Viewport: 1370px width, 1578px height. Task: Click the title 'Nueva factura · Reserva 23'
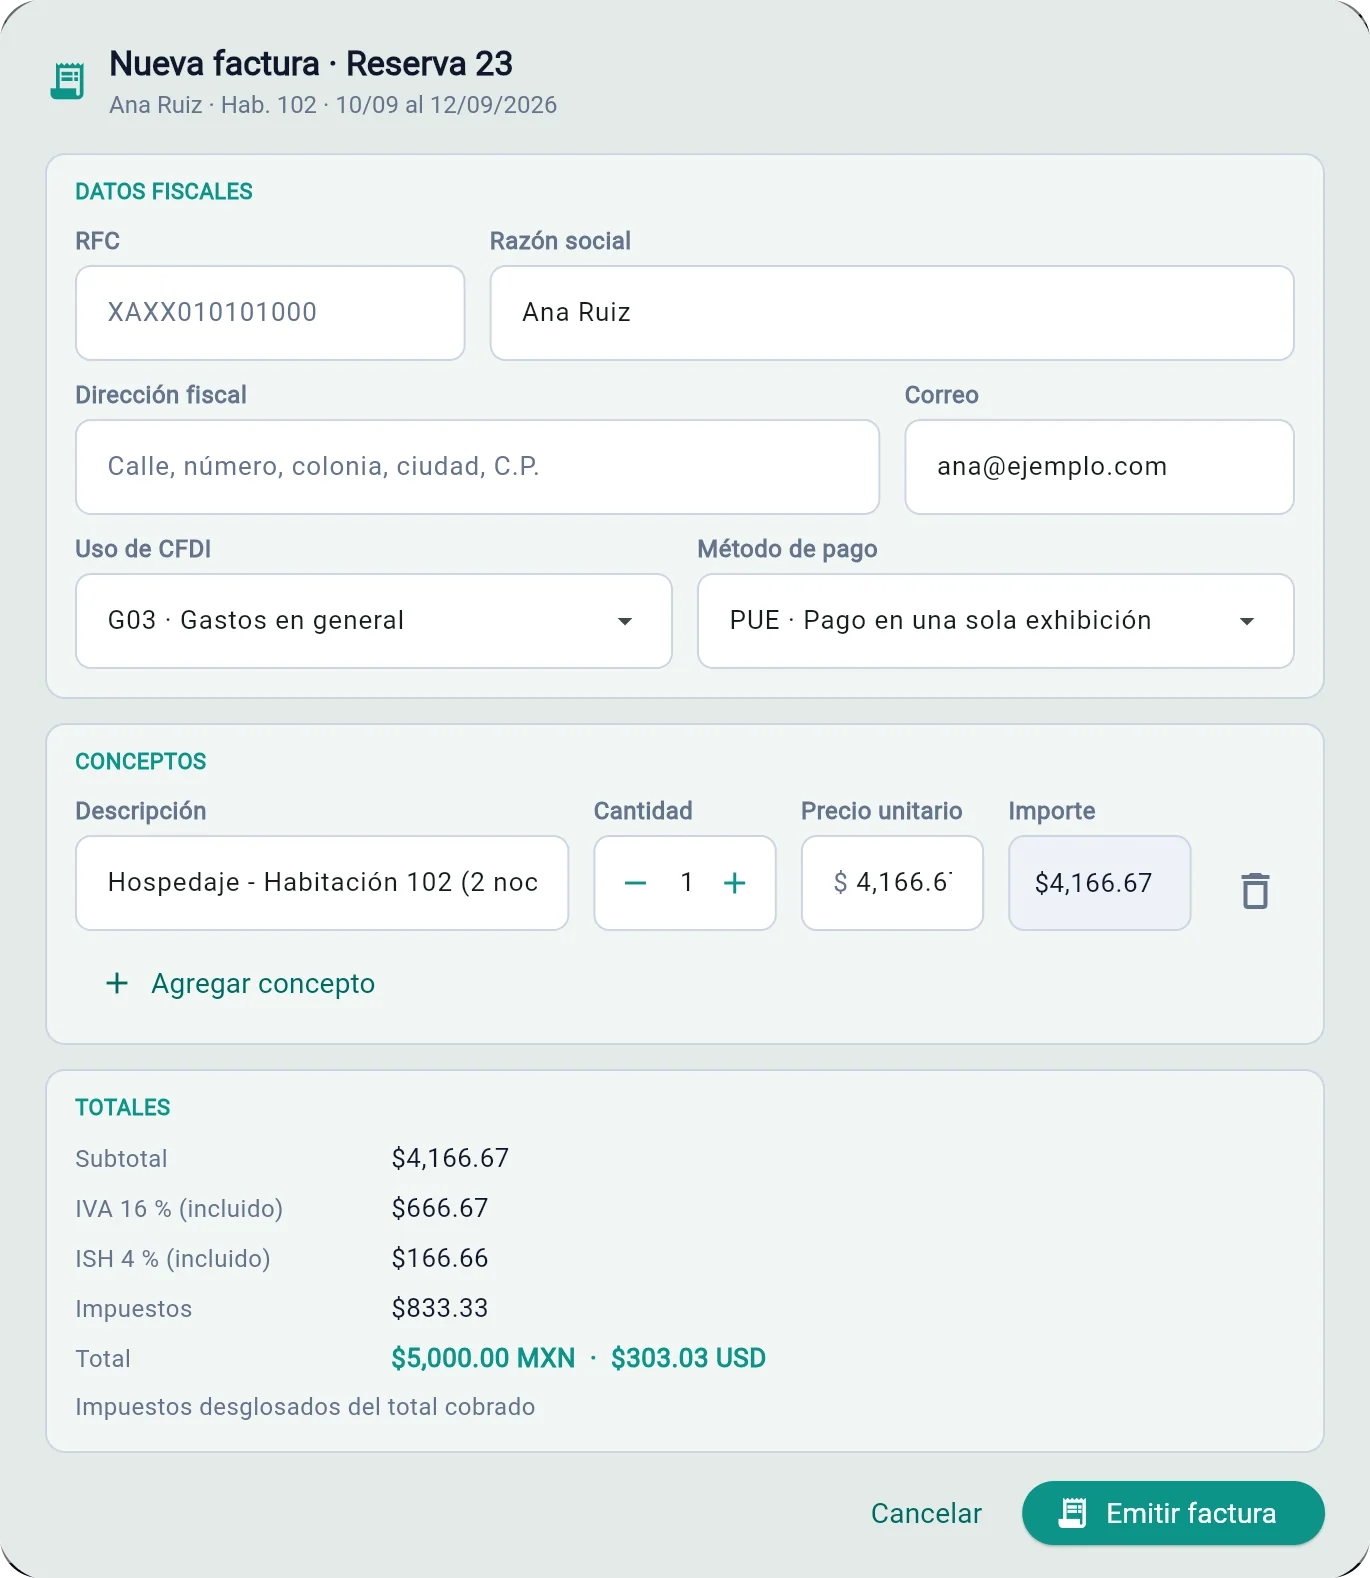coord(311,63)
